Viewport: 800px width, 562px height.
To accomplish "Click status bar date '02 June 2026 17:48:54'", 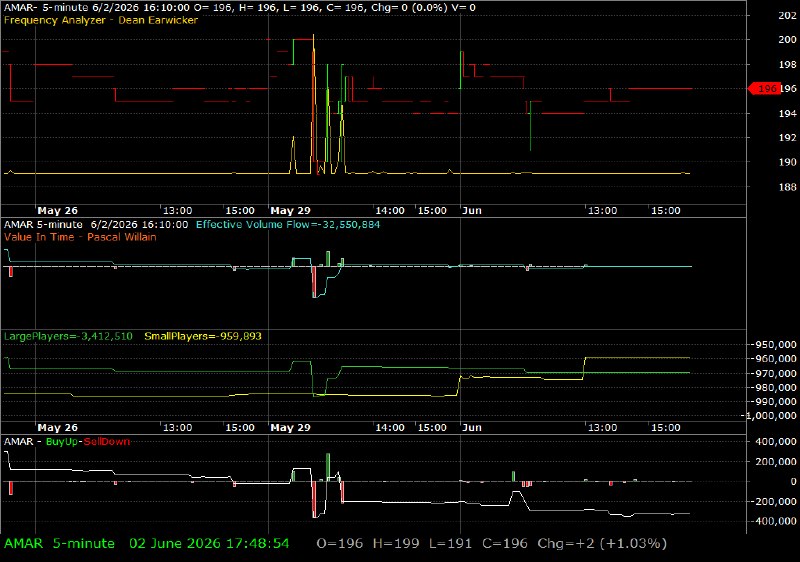I will 209,544.
